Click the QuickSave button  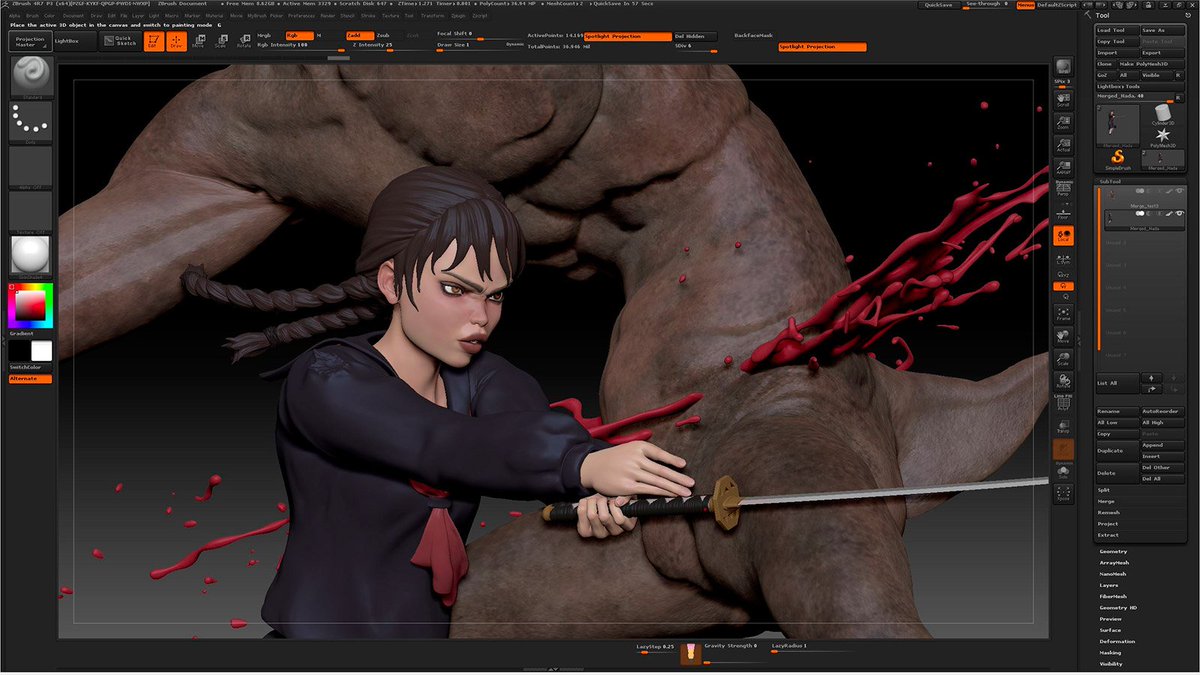(x=938, y=5)
